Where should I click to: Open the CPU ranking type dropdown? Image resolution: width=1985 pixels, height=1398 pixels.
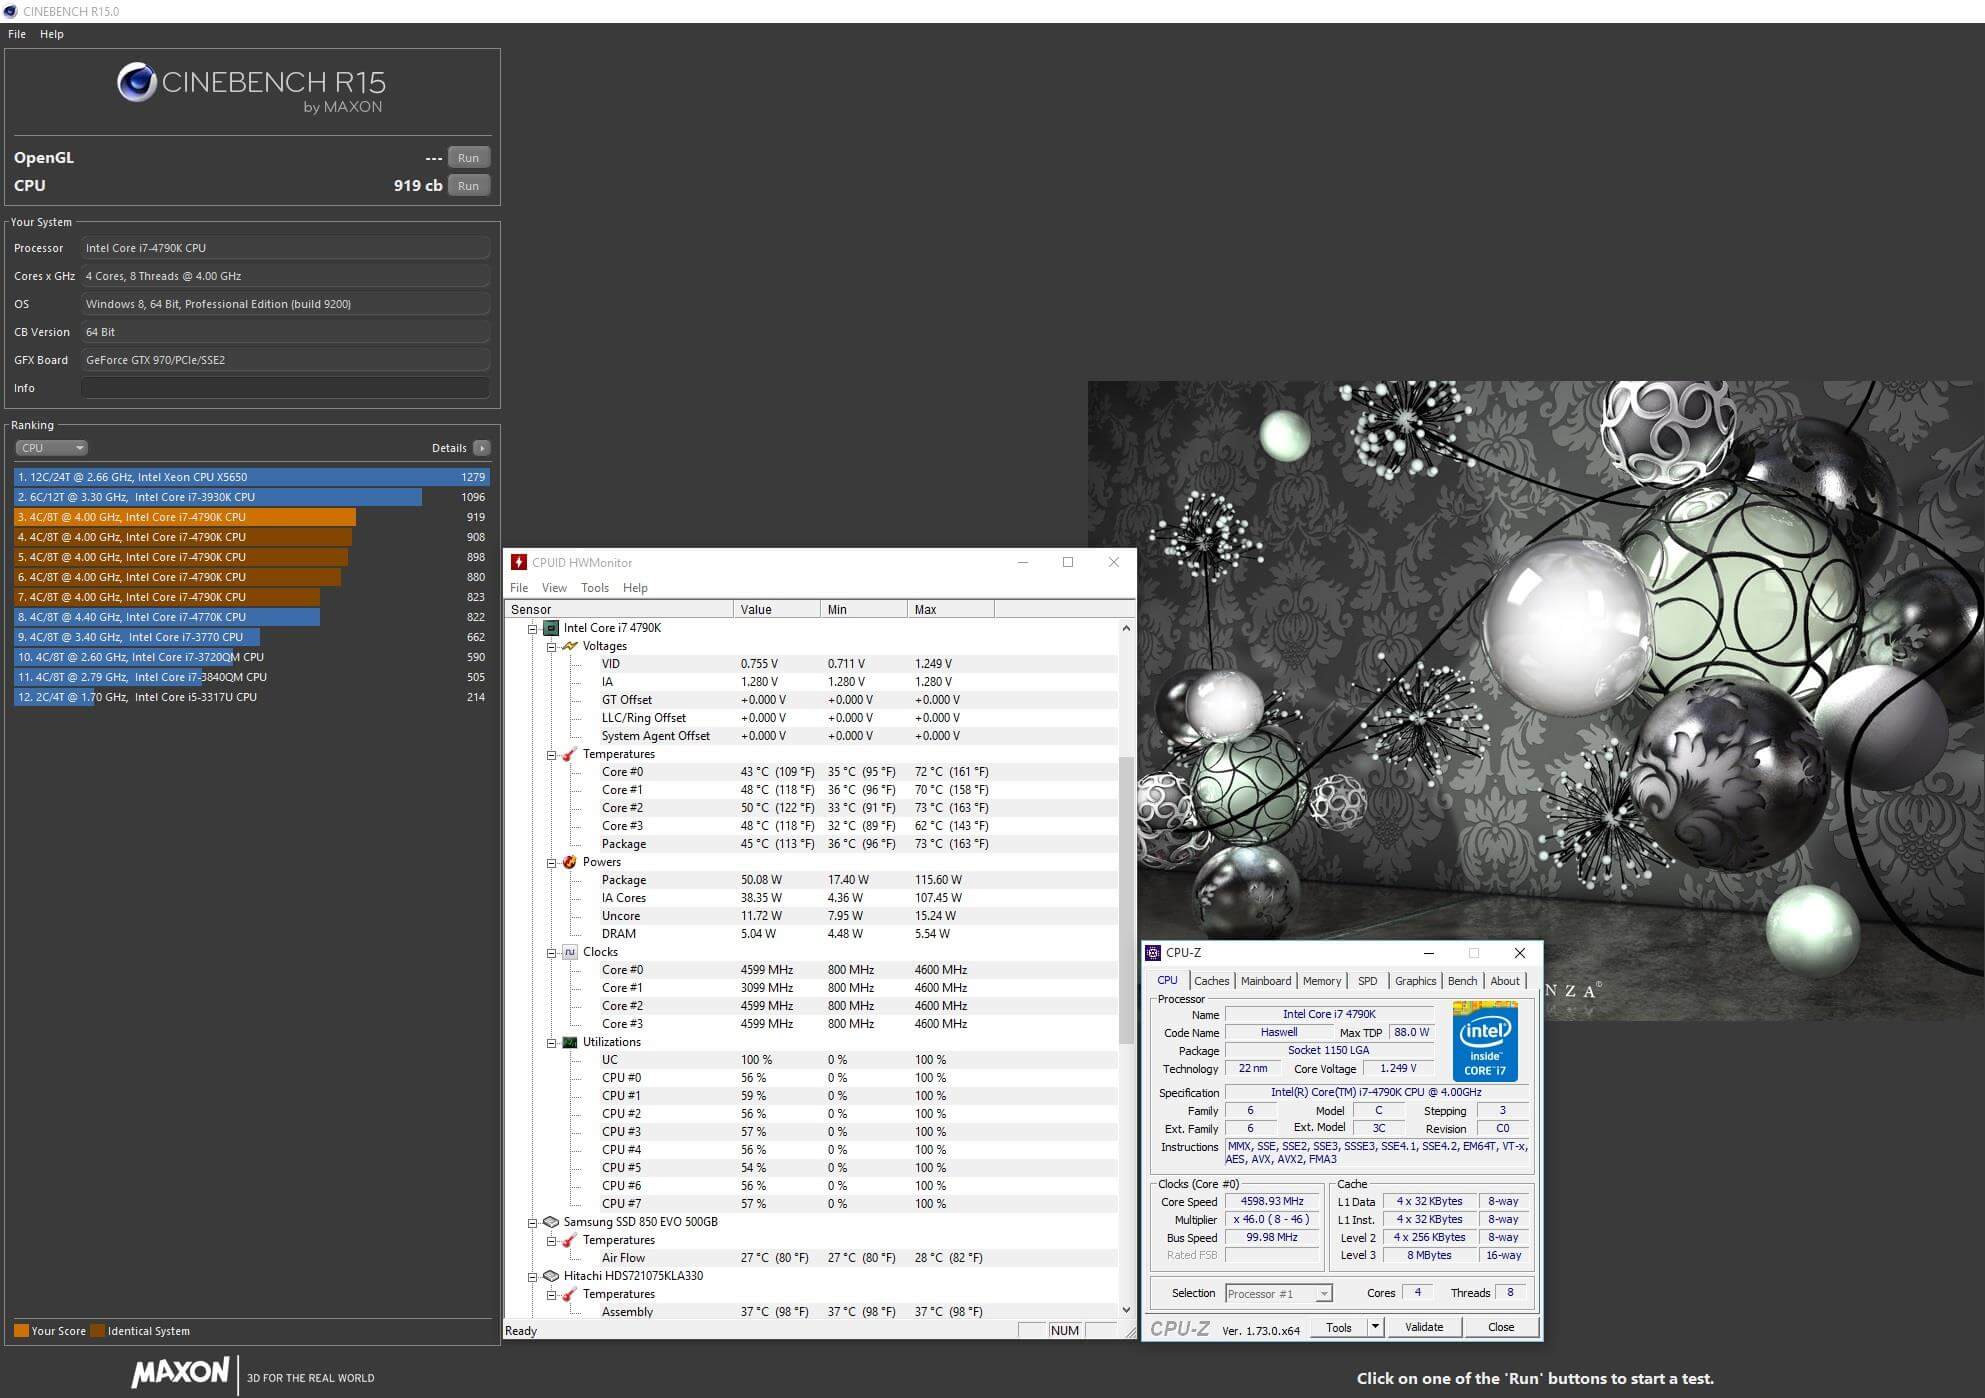point(52,448)
